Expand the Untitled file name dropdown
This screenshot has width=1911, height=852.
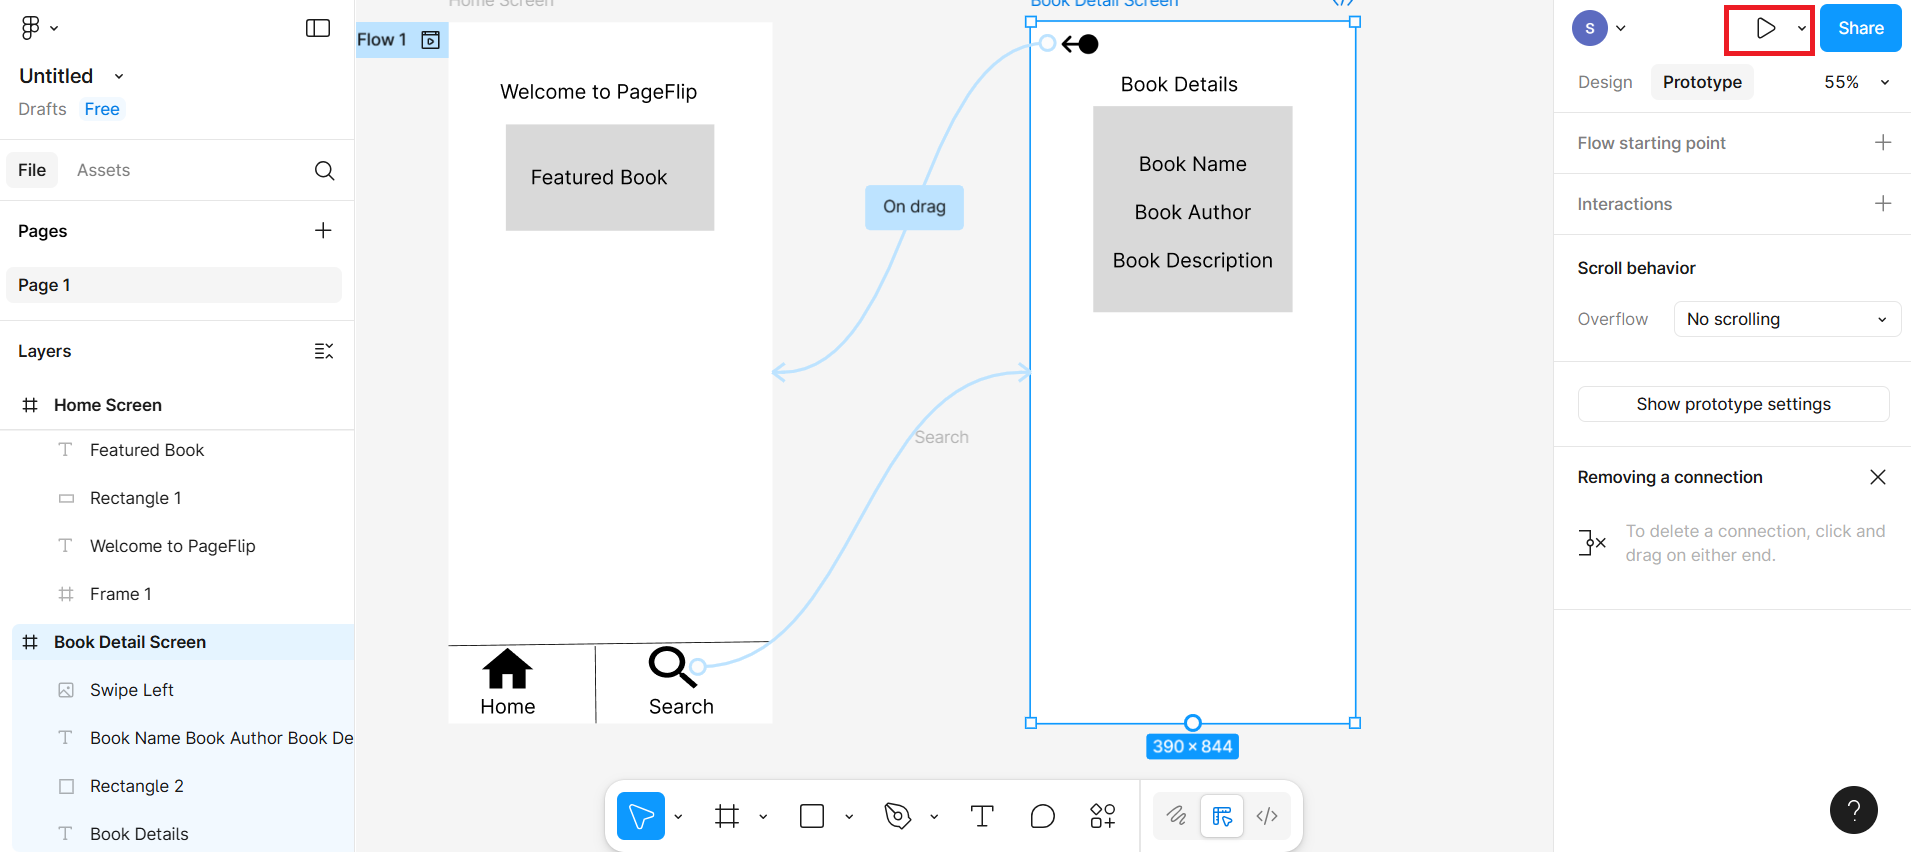[x=119, y=77]
